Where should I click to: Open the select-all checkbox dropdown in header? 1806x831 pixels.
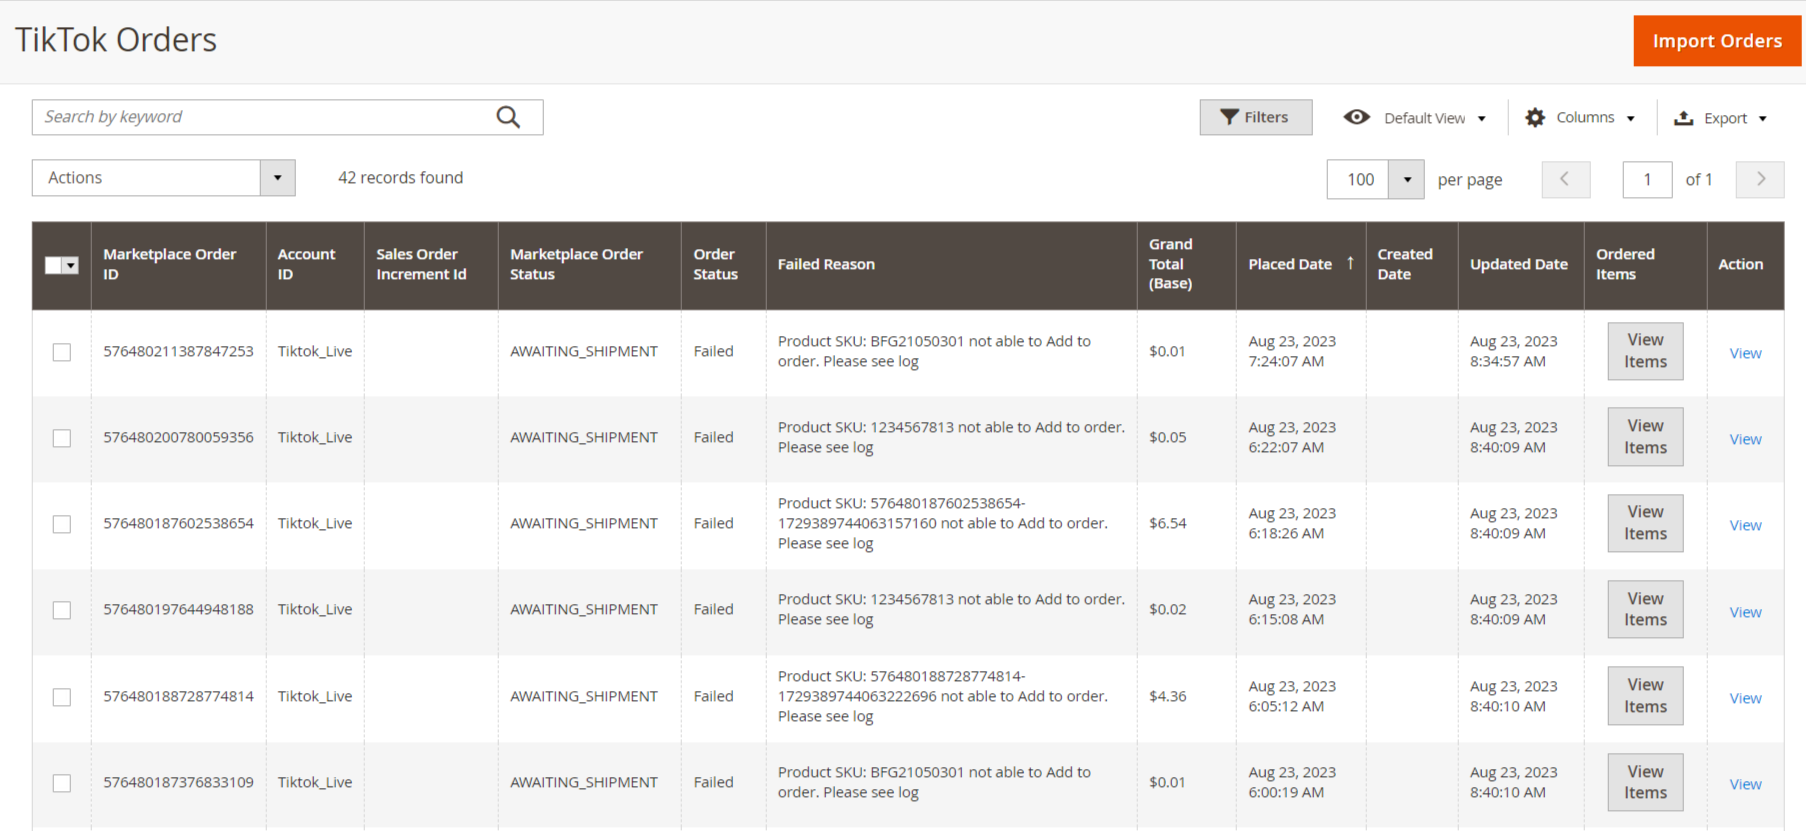click(x=71, y=265)
